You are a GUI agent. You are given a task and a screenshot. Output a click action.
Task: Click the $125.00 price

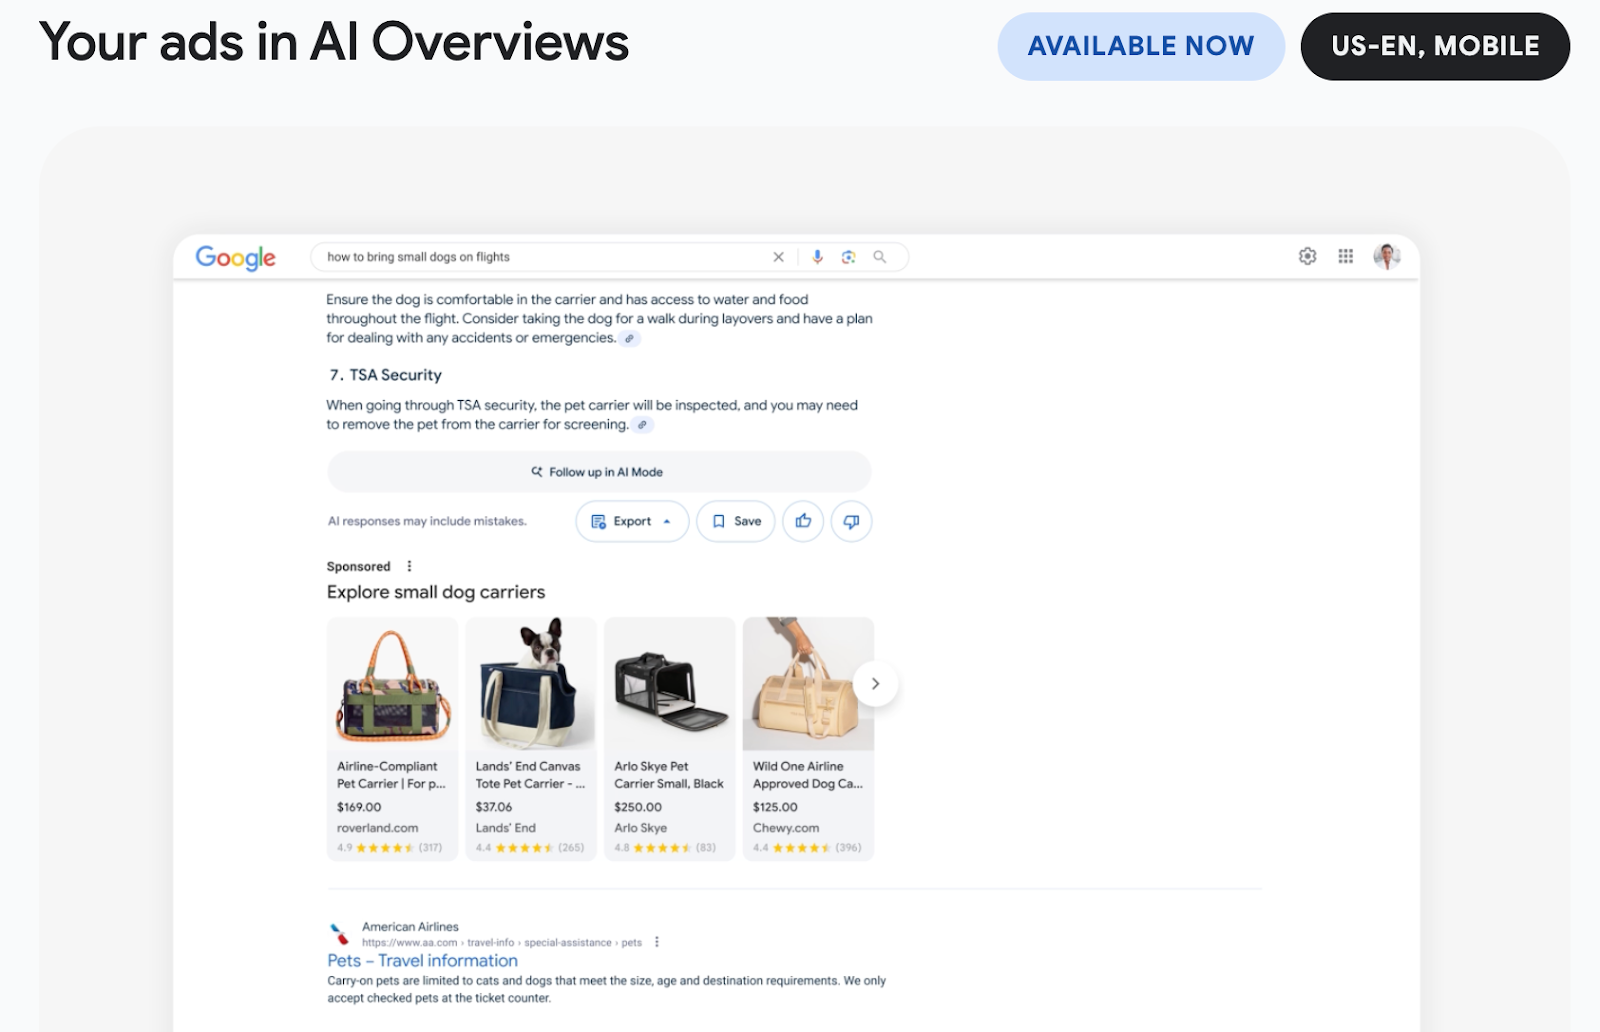pos(775,807)
